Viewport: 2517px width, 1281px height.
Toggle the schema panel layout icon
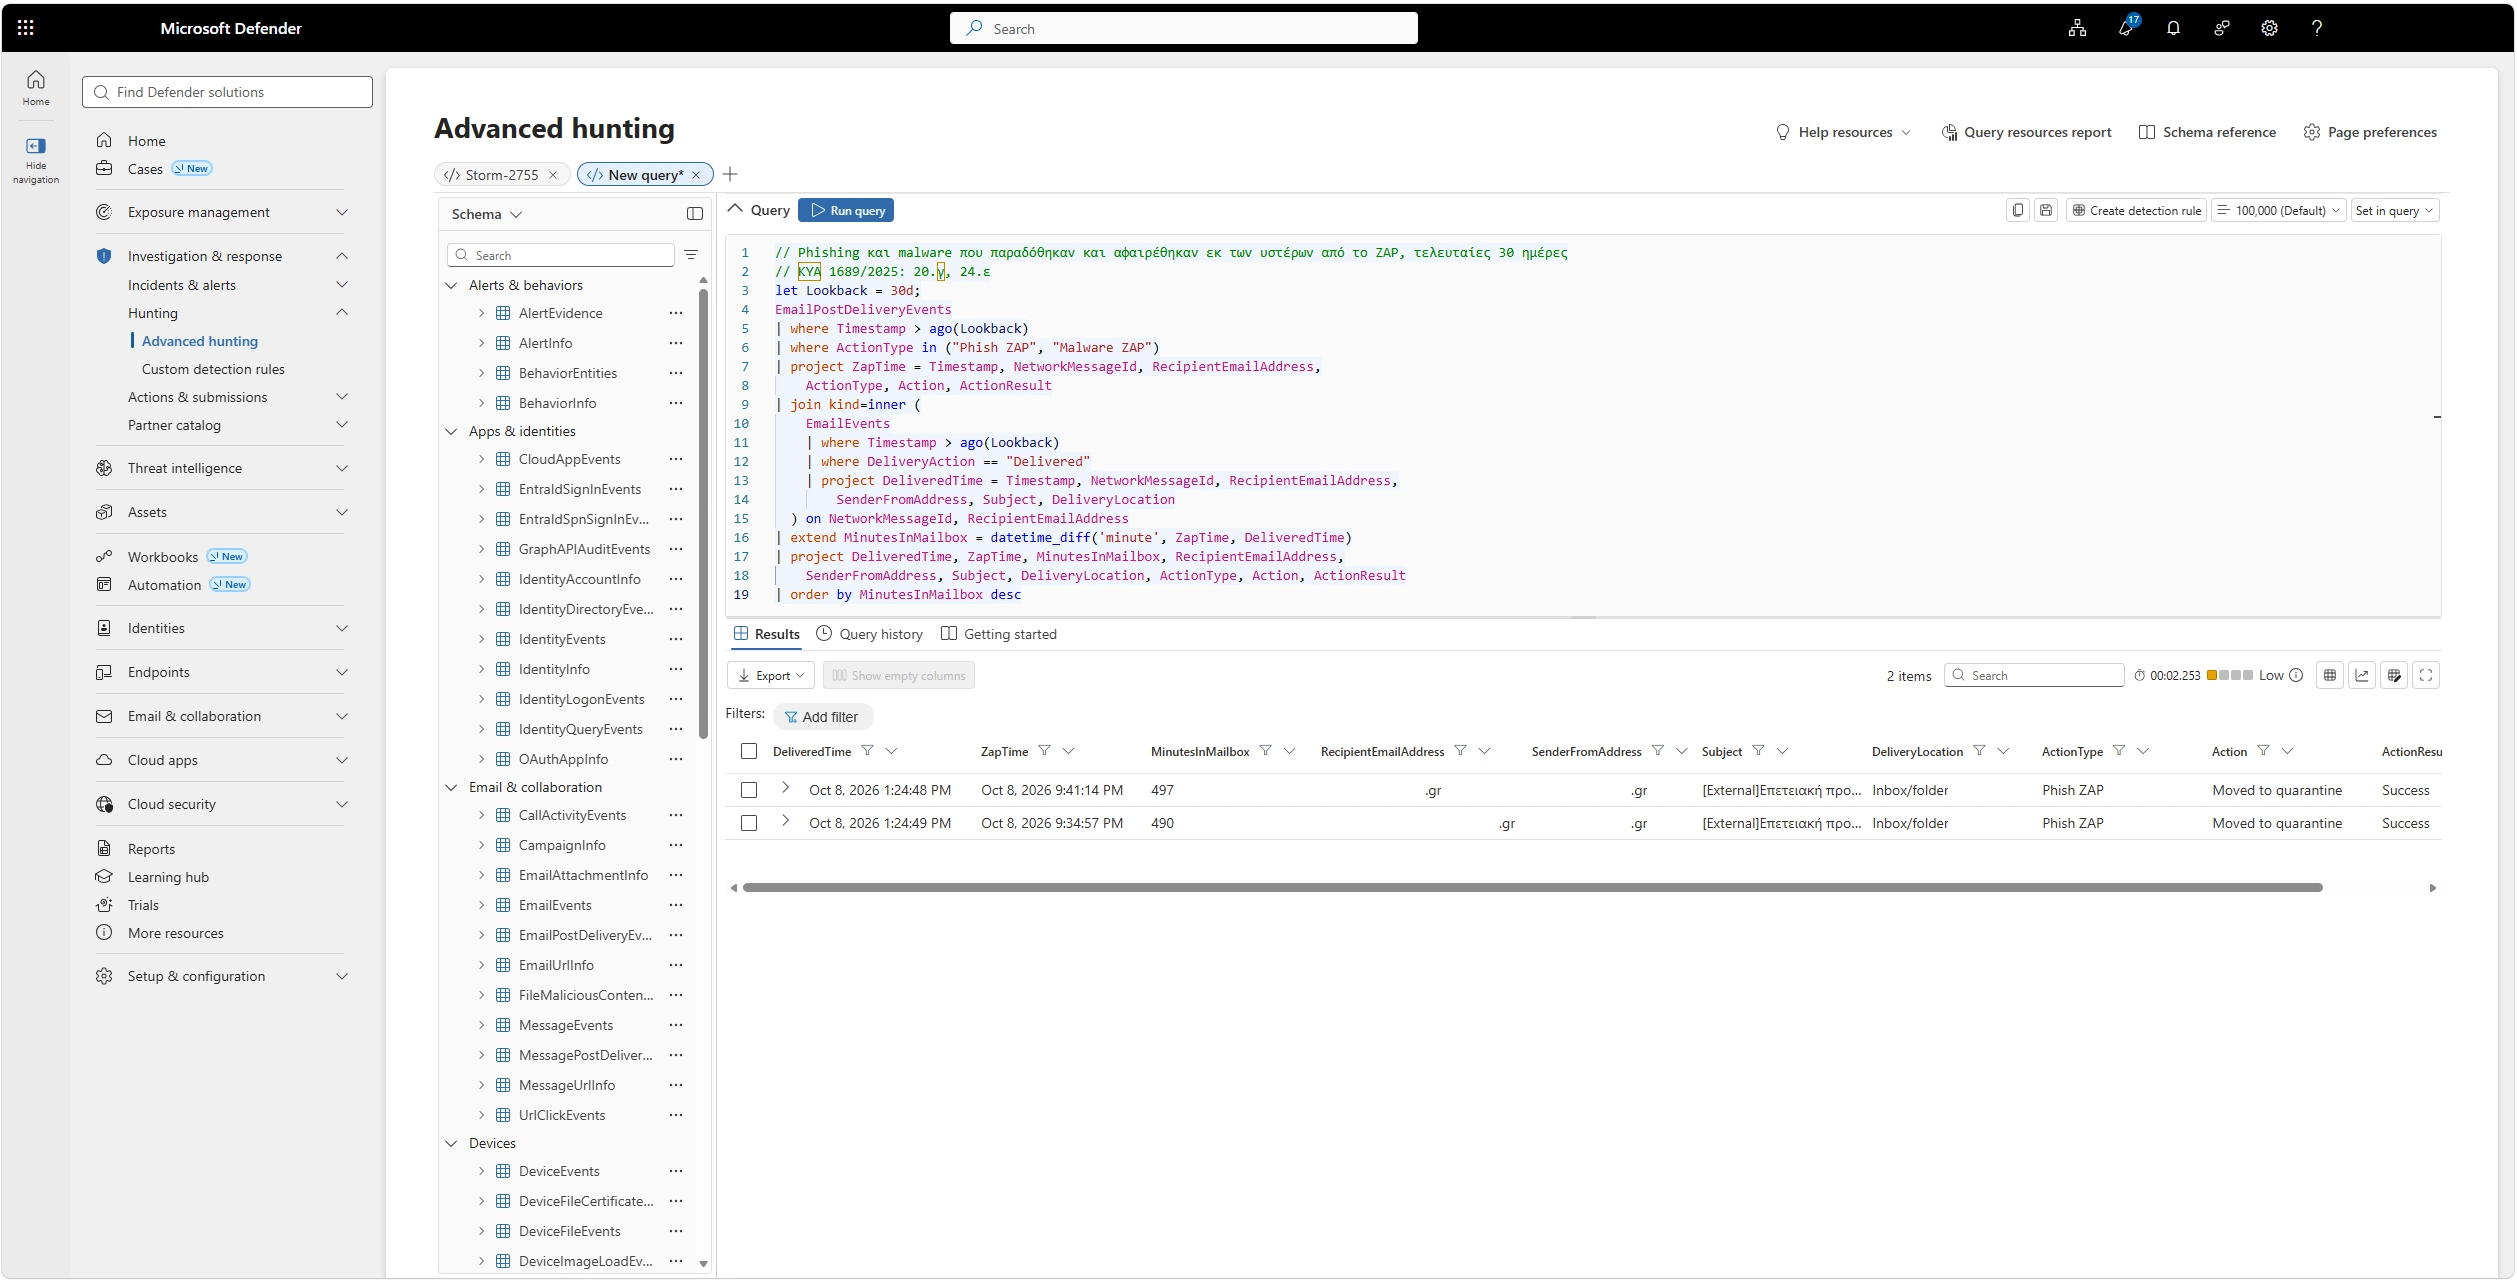[695, 214]
